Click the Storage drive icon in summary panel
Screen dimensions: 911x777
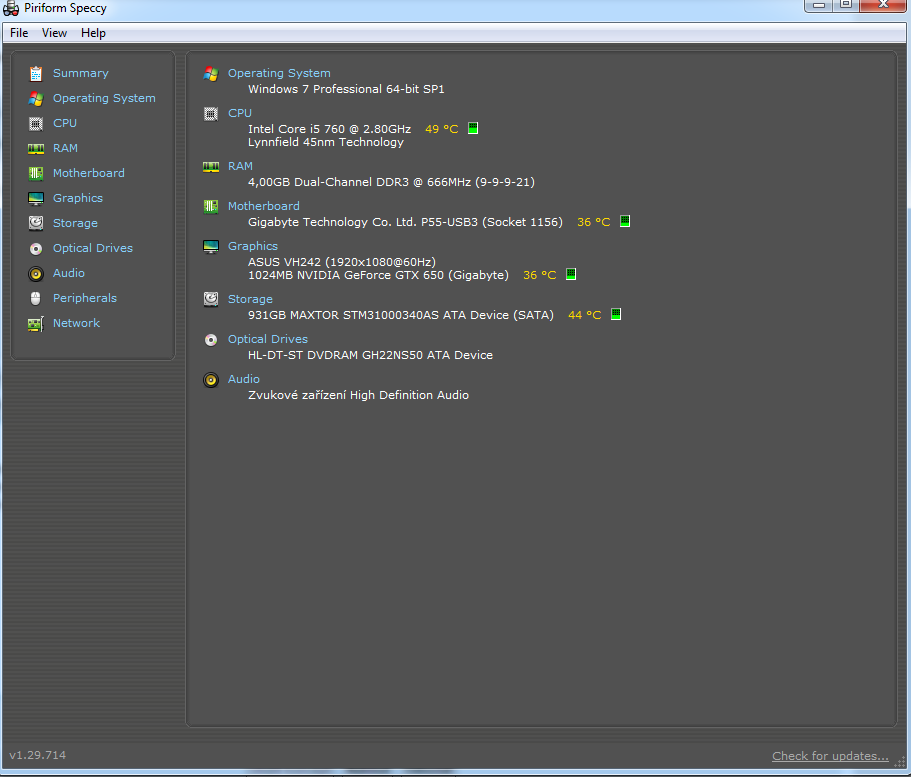tap(211, 299)
